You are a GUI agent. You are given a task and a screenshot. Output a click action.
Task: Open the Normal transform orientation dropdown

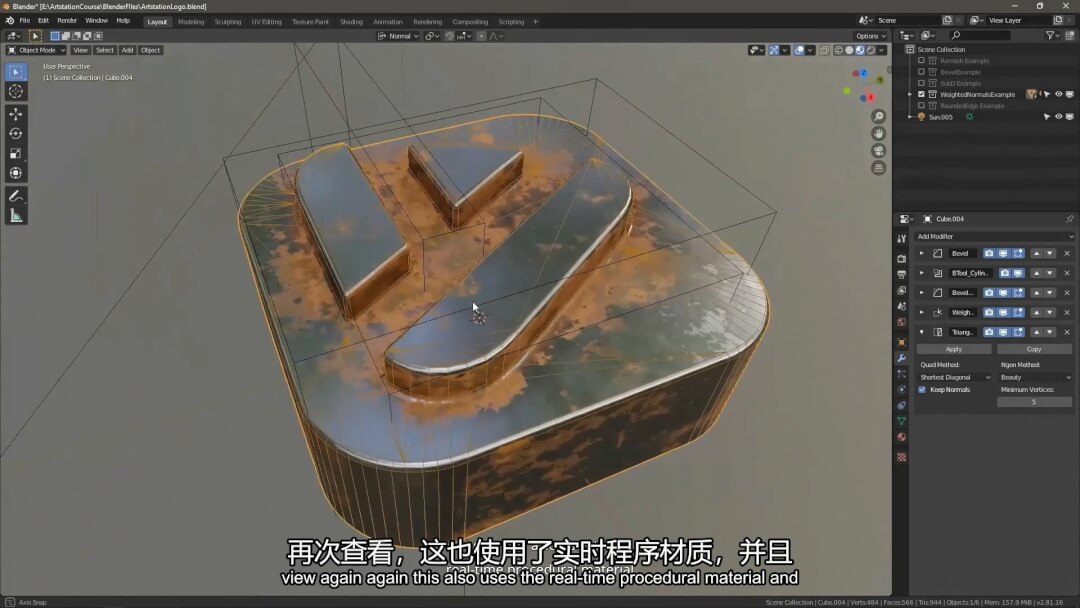398,36
